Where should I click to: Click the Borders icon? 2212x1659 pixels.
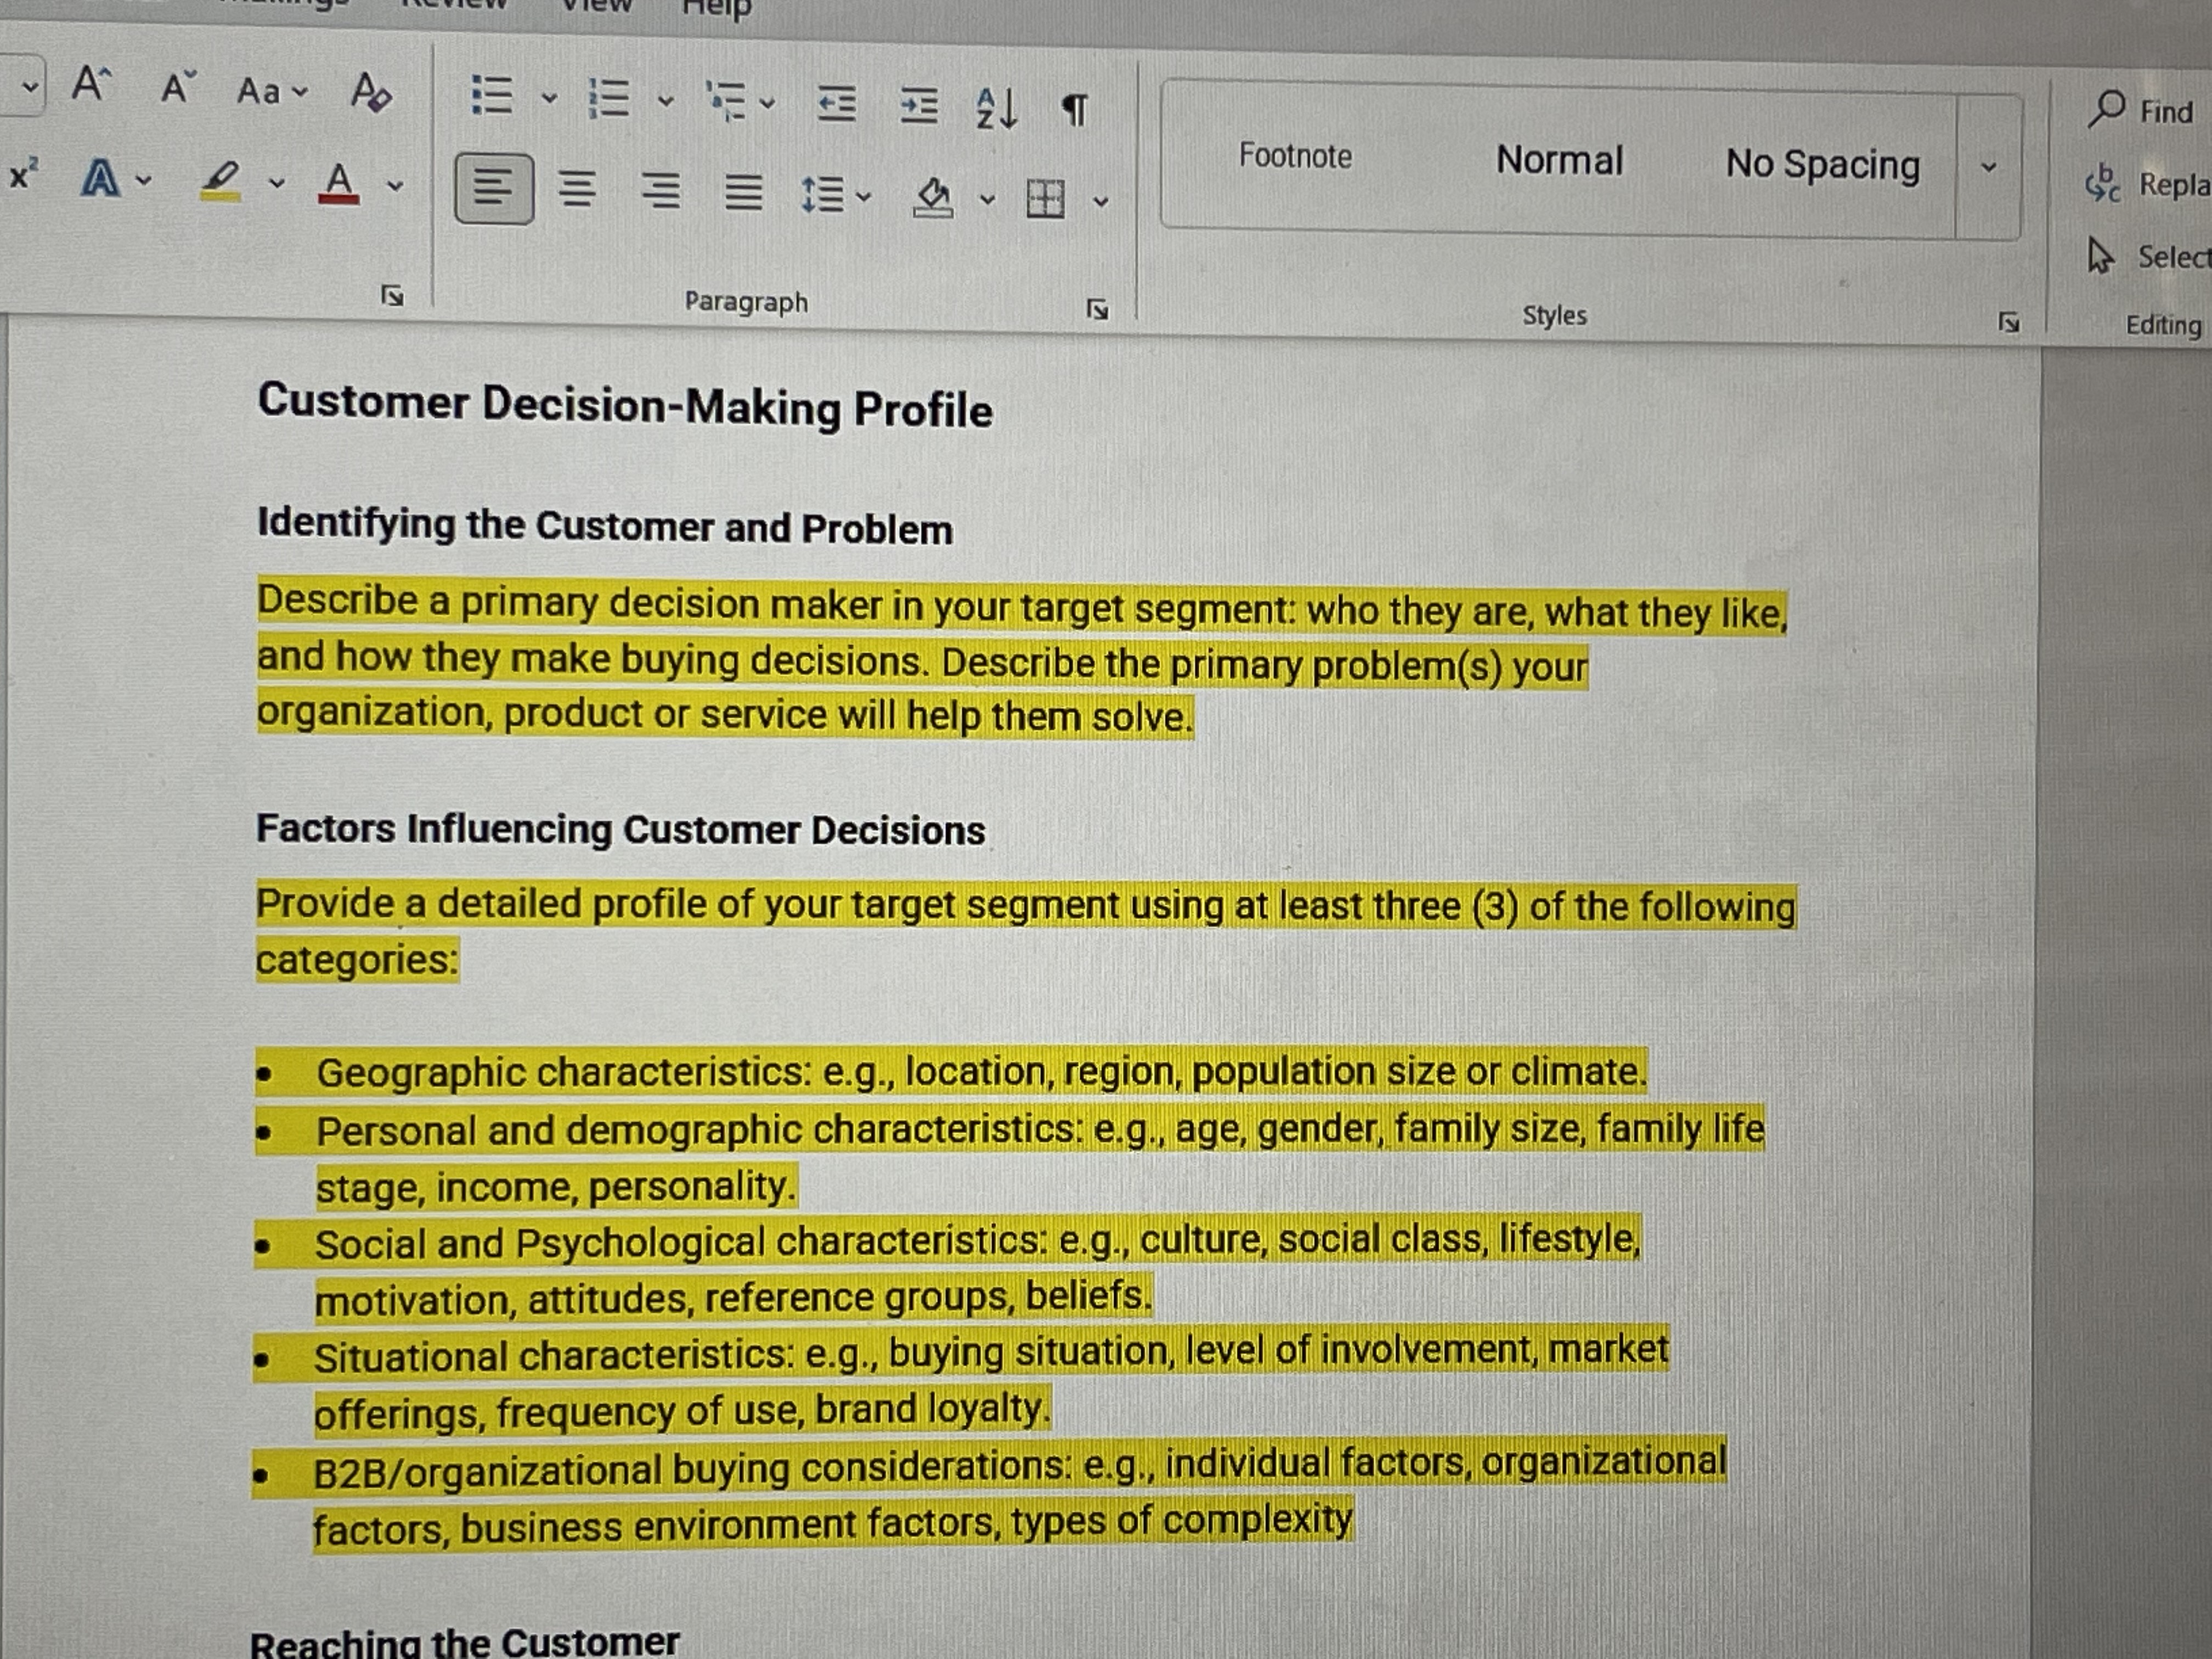coord(1046,199)
